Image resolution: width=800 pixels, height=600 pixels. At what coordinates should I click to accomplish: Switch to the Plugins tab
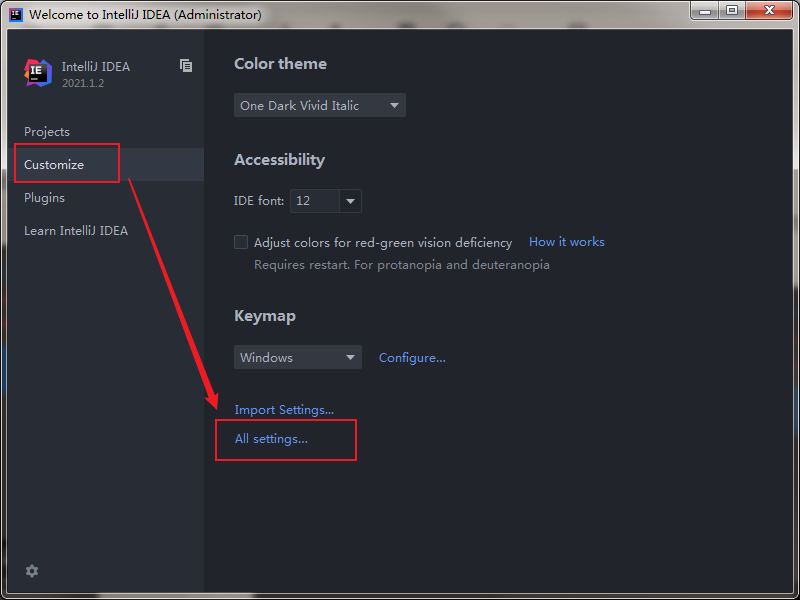click(x=44, y=197)
